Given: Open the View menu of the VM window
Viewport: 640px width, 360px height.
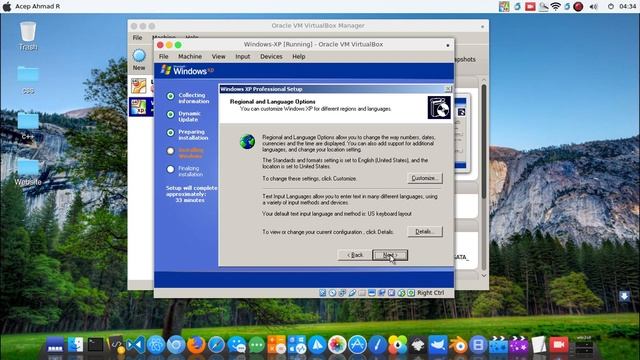Looking at the screenshot, I should coord(218,56).
